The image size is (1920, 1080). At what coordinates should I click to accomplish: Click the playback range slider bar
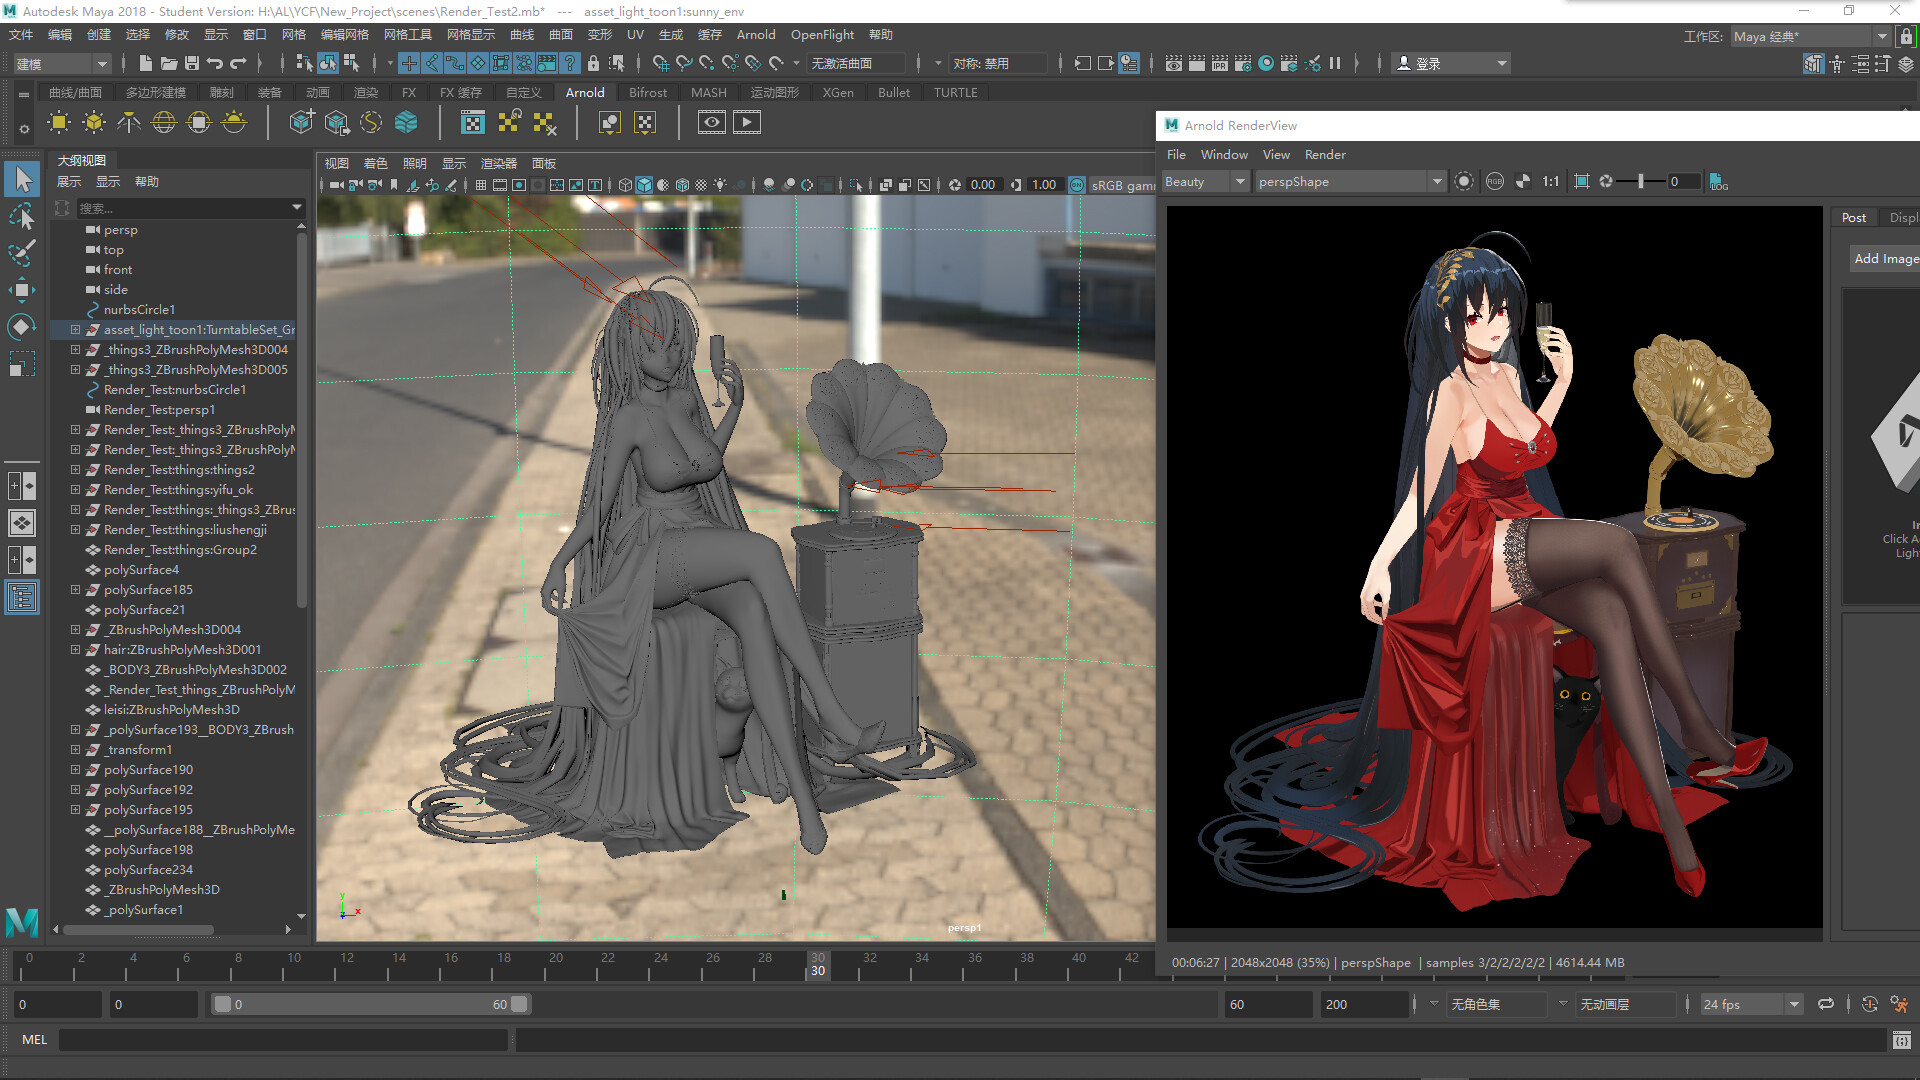[370, 1004]
